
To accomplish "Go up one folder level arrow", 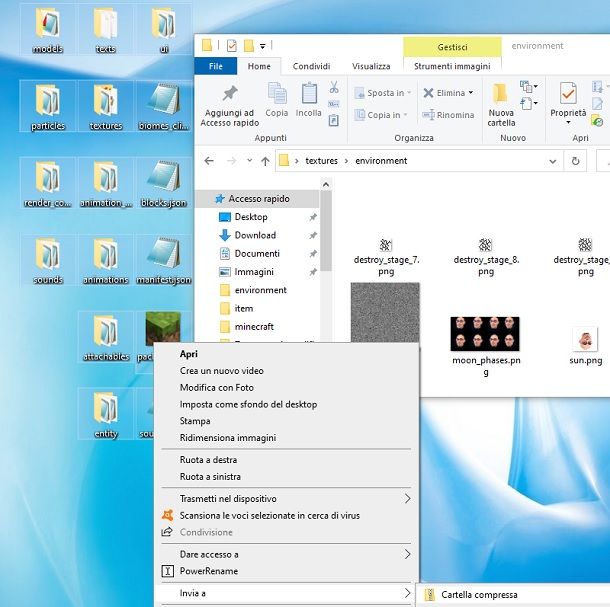I will point(265,161).
